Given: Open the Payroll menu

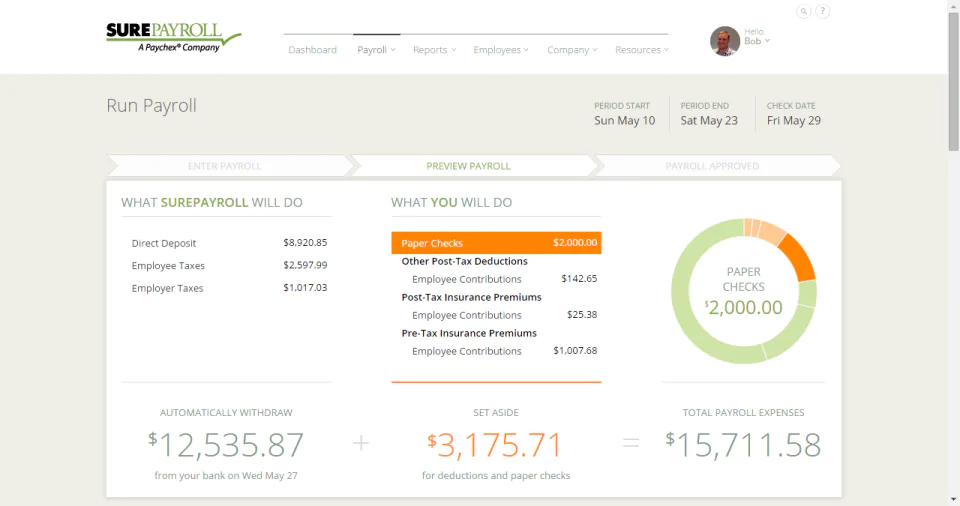Looking at the screenshot, I should tap(376, 50).
